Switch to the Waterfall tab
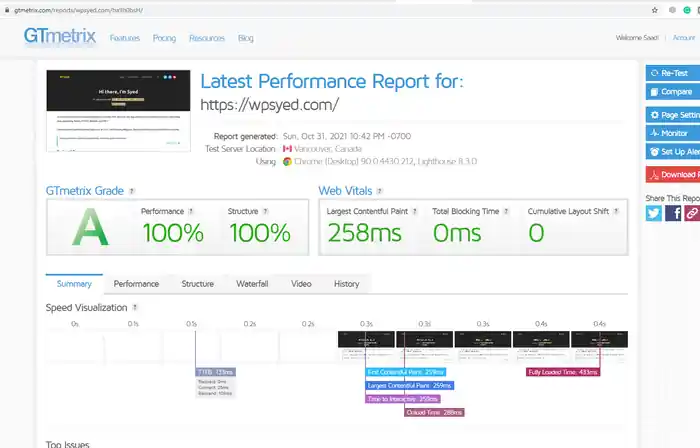The image size is (700, 448). pos(252,284)
